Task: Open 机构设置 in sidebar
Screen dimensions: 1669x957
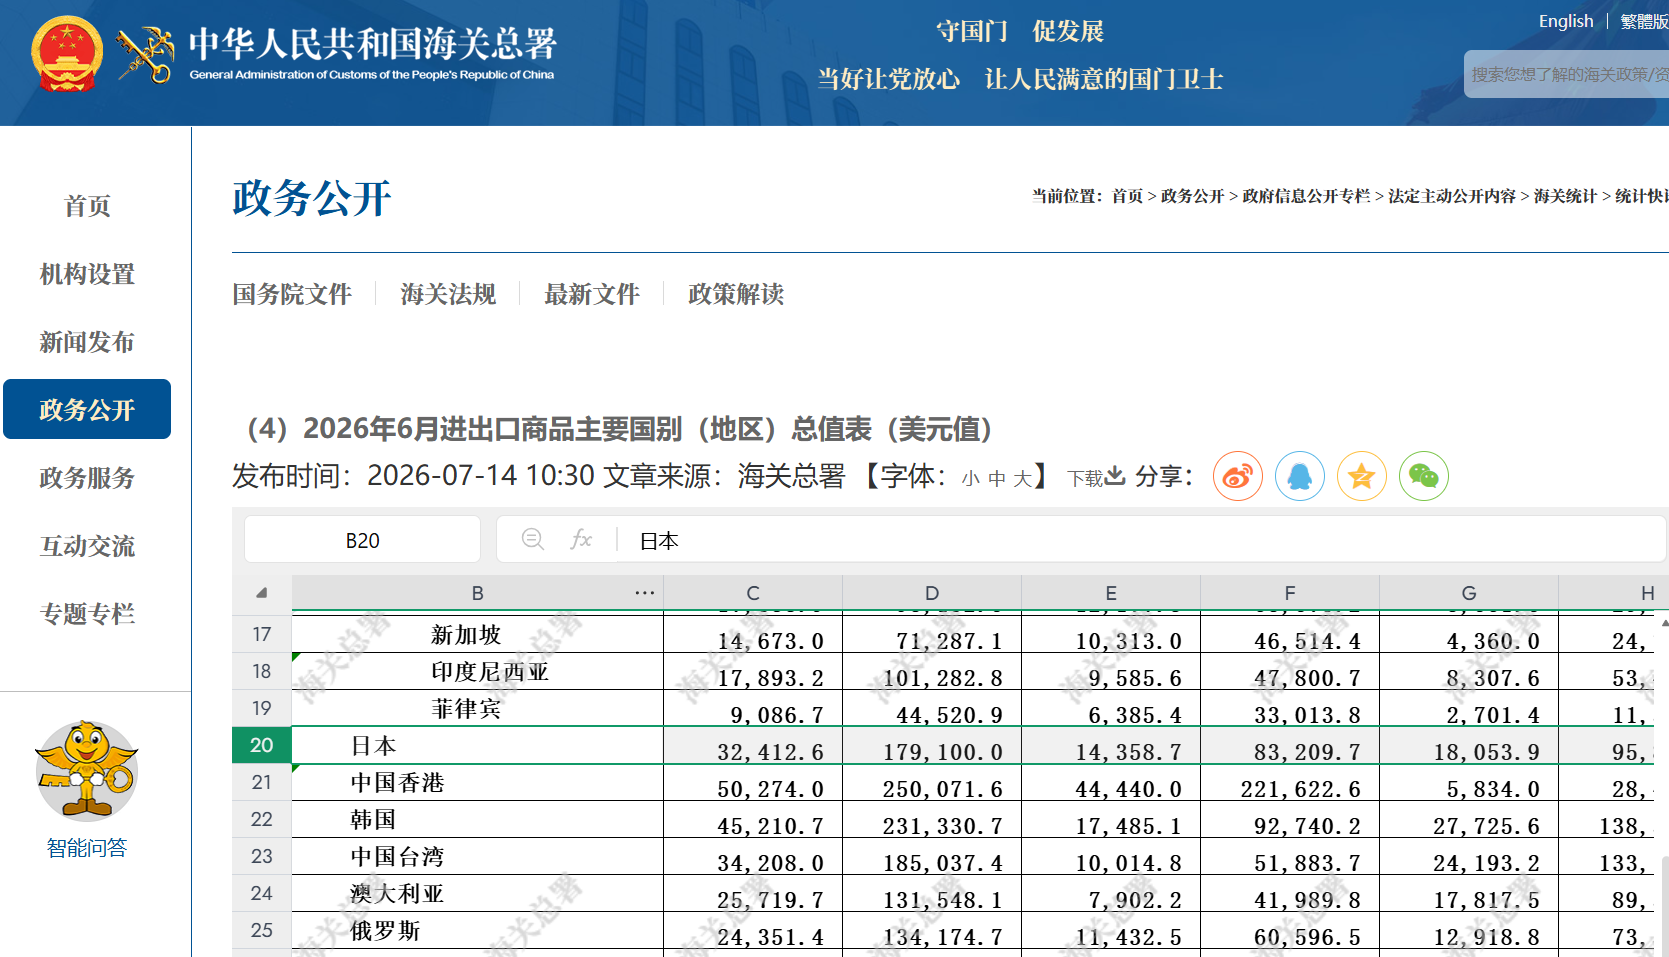Action: click(87, 274)
